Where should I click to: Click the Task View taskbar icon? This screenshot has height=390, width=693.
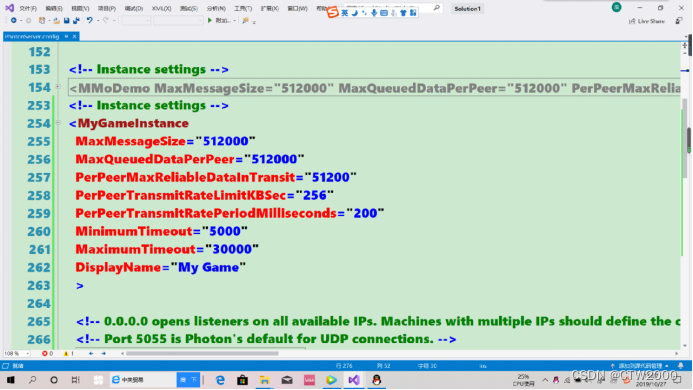point(76,380)
